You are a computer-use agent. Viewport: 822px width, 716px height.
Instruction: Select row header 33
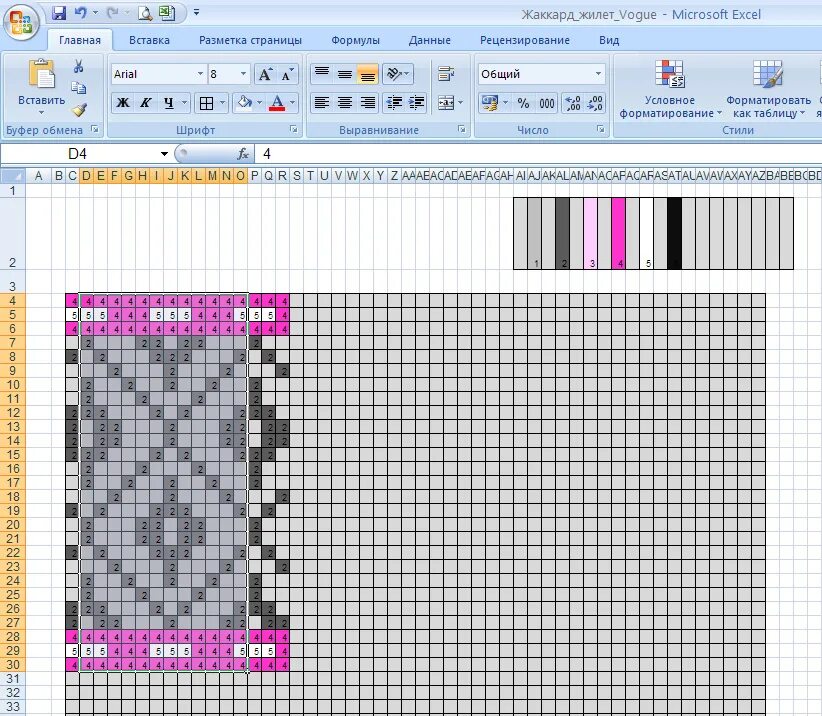pyautogui.click(x=13, y=707)
